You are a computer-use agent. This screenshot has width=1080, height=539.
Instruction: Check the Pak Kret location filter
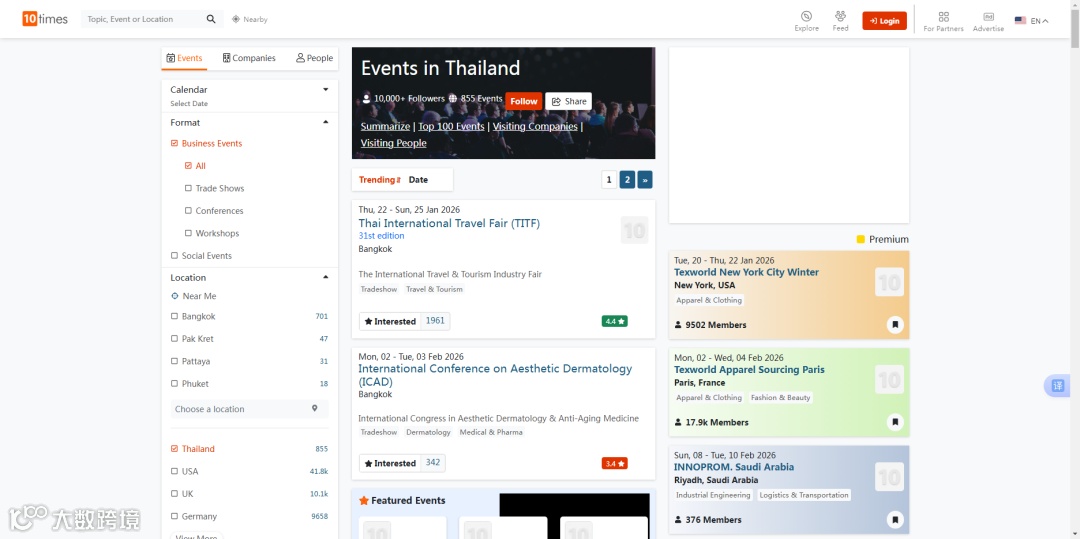point(174,339)
